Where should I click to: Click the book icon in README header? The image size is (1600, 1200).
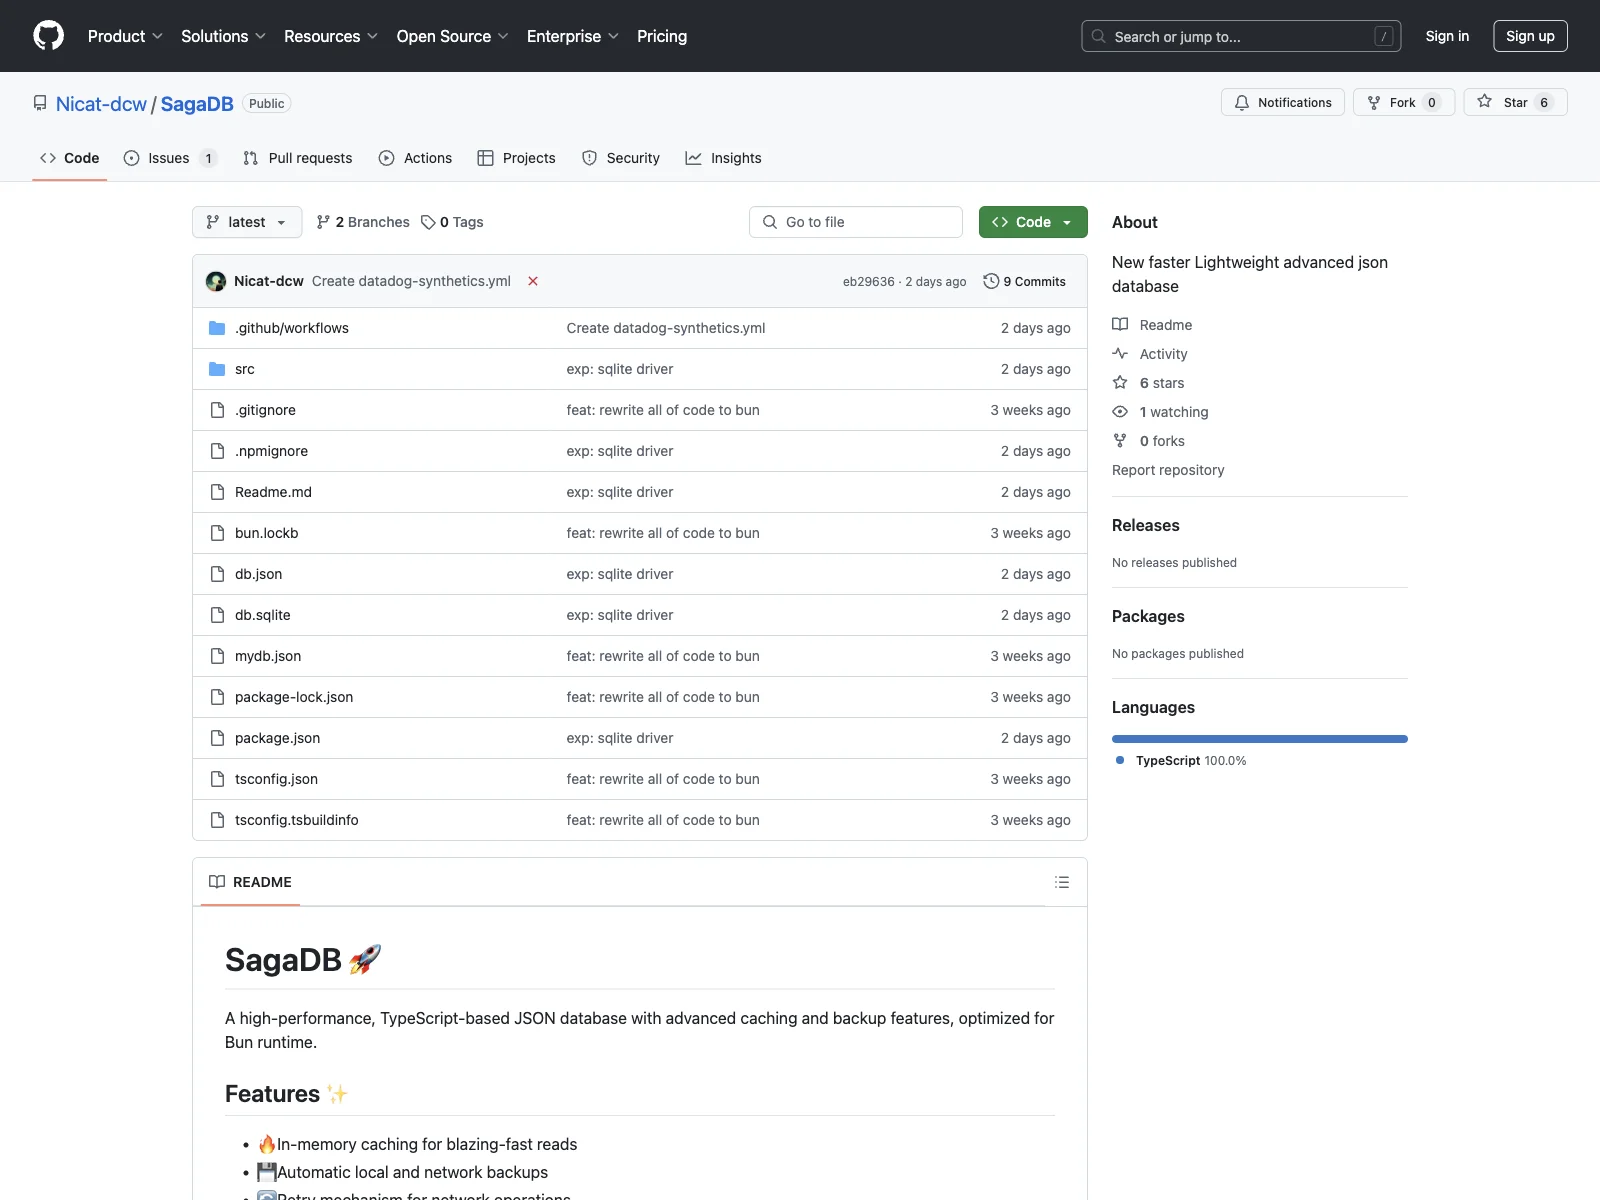click(x=217, y=882)
